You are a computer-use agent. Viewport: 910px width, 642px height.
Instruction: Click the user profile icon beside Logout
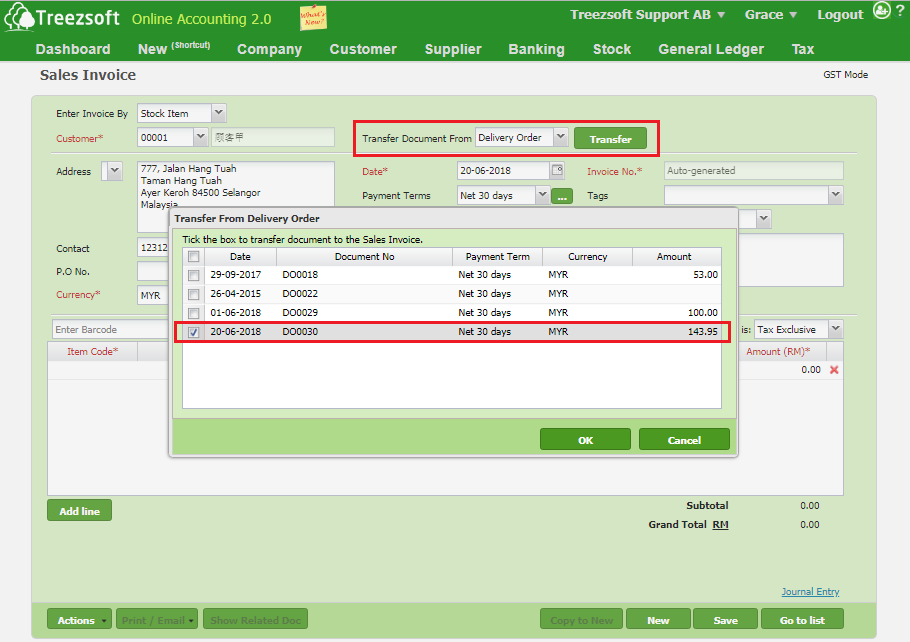(x=882, y=10)
